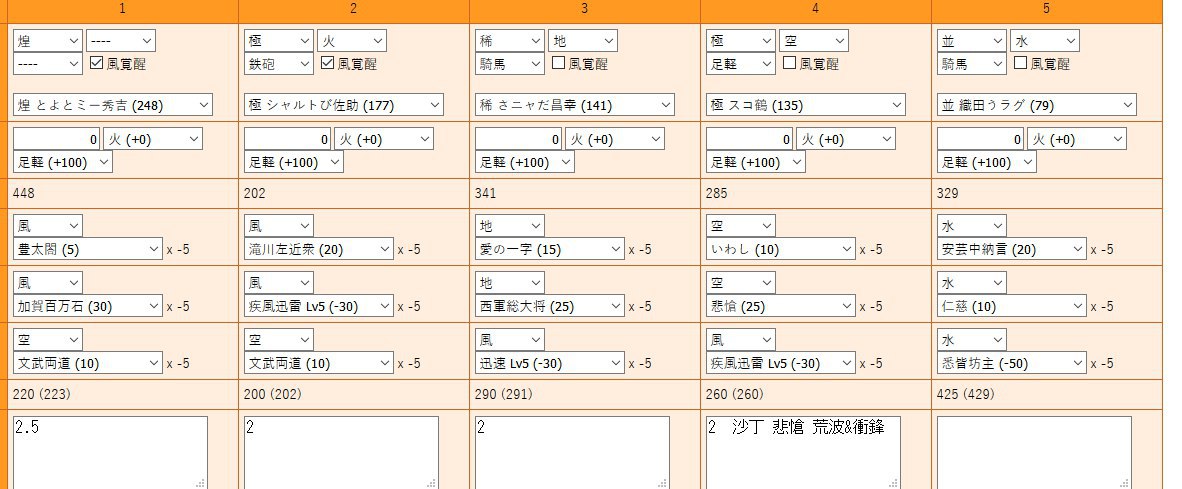The height and width of the screenshot is (489, 1182).
Task: Uncheck 風覚醒 checkbox in column 1
Action: click(x=96, y=63)
